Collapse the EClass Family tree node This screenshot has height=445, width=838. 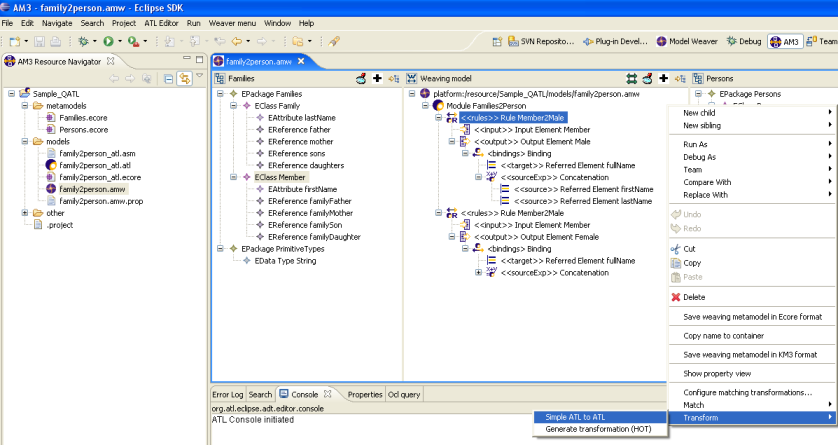pos(234,106)
